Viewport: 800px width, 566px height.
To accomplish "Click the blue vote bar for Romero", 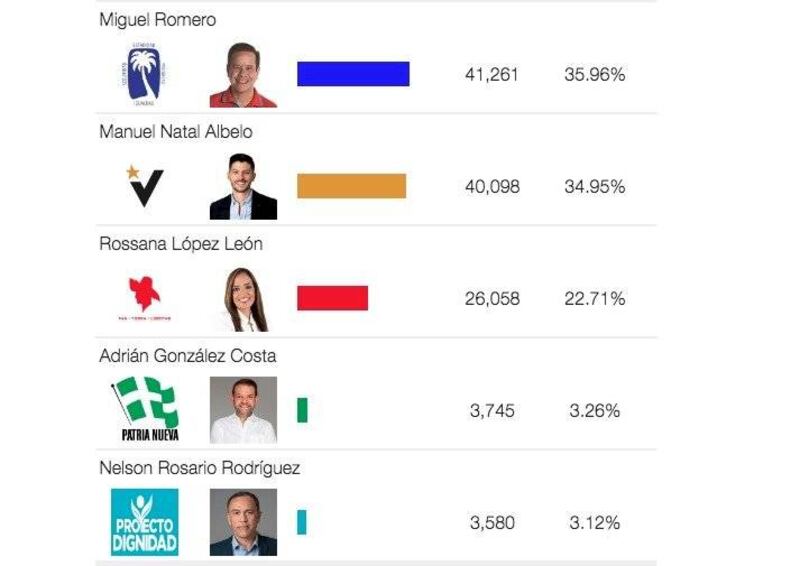I will click(x=353, y=74).
